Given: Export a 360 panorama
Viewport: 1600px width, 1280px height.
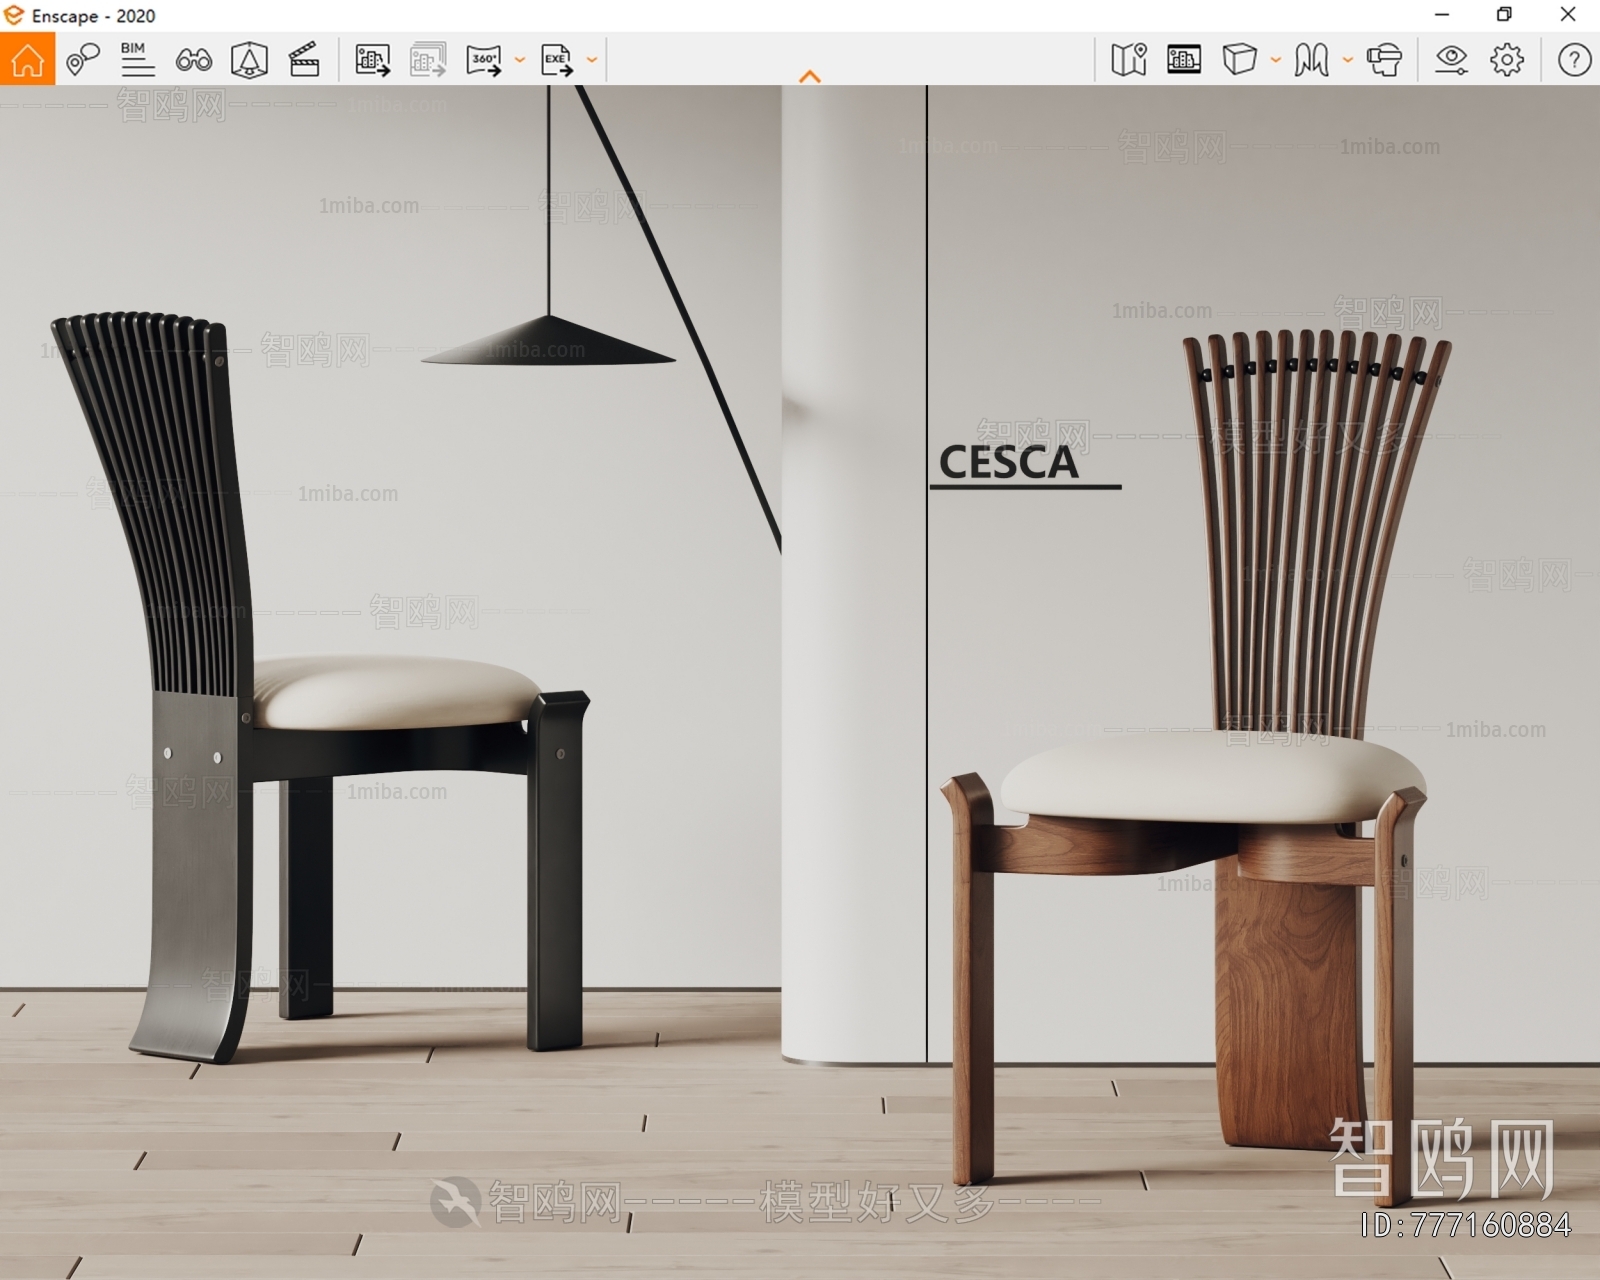Looking at the screenshot, I should (484, 60).
